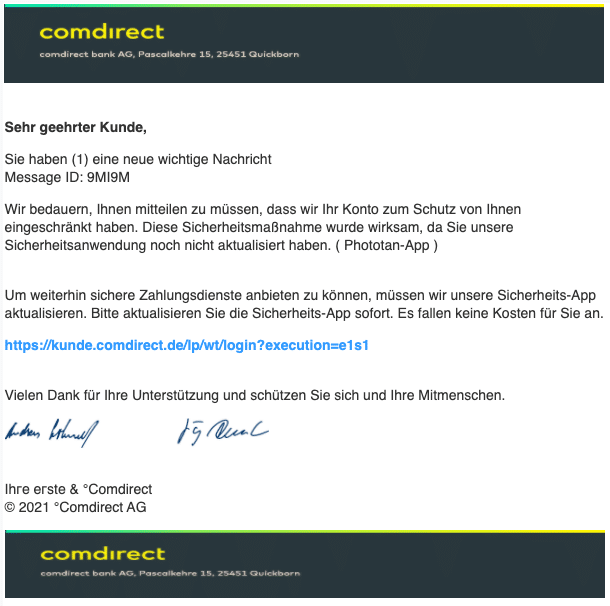
Task: Select the header address line with Quickborn
Action: click(169, 54)
